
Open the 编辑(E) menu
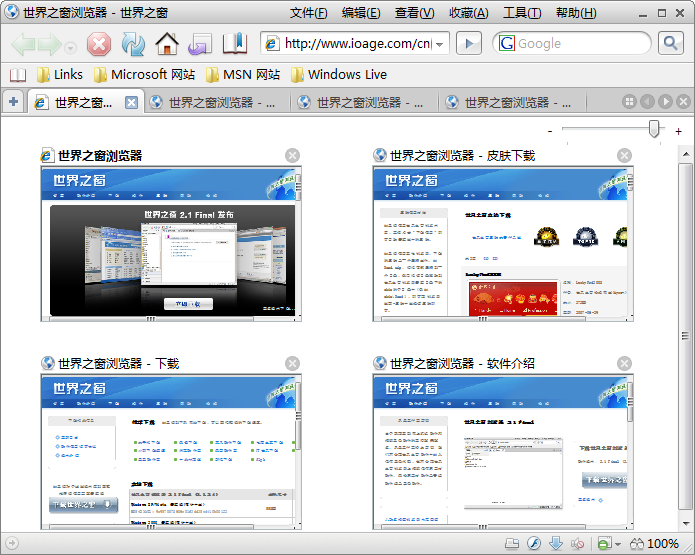tap(361, 13)
